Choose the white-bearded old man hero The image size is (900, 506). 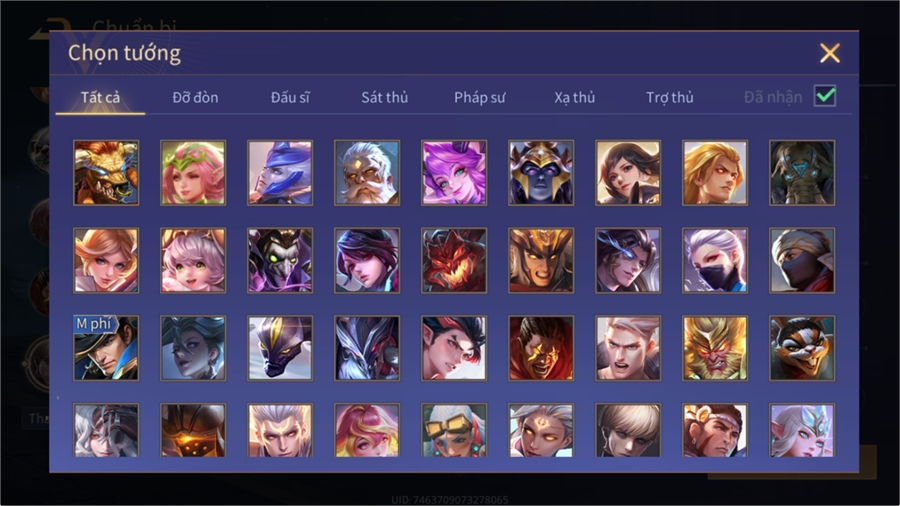click(367, 173)
